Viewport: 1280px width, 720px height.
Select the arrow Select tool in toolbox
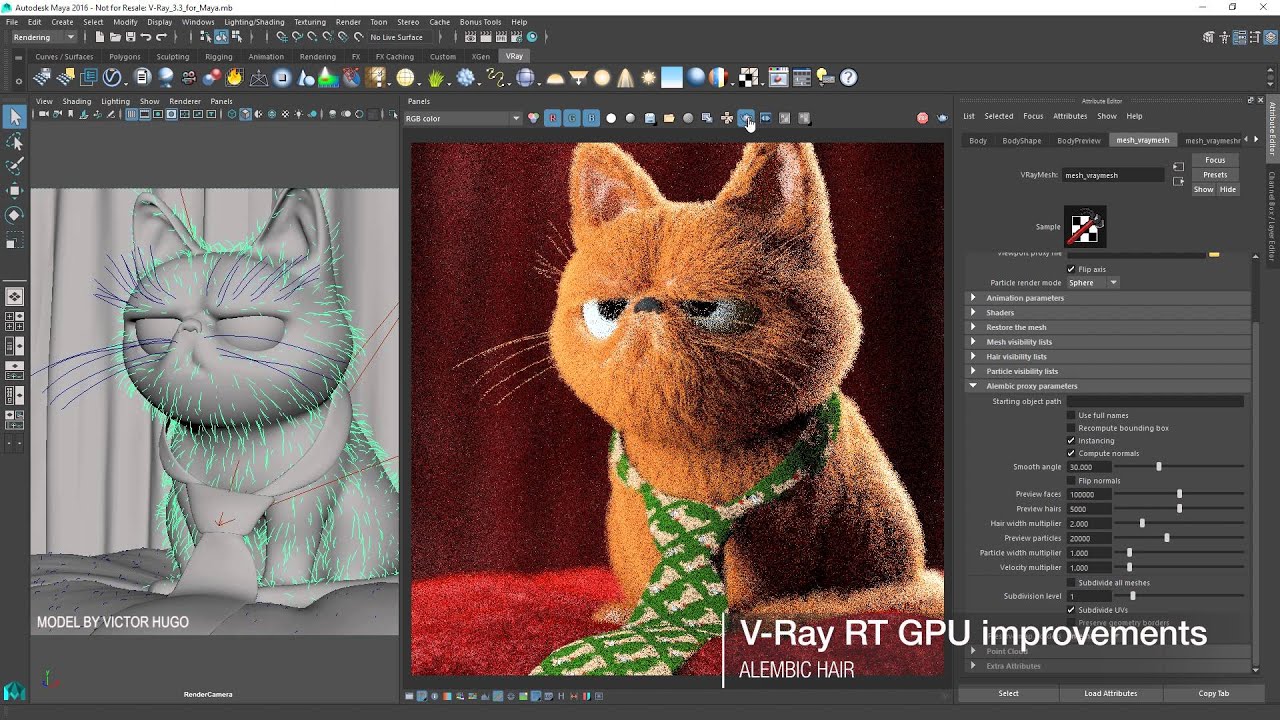point(14,118)
